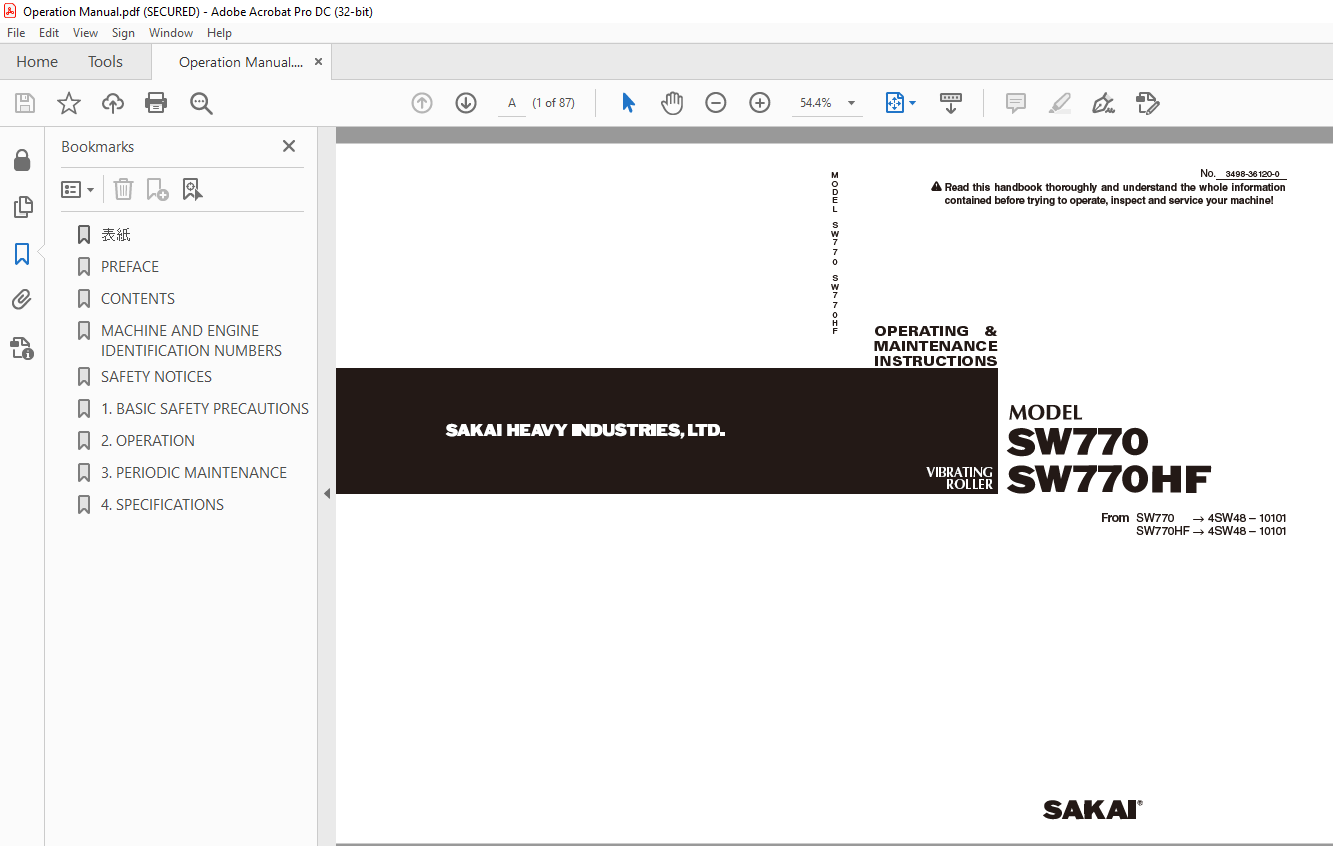Open MACHINE AND ENGINE IDENTIFICATION NUMBERS bookmark
Screen dimensions: 1333x846
point(191,341)
